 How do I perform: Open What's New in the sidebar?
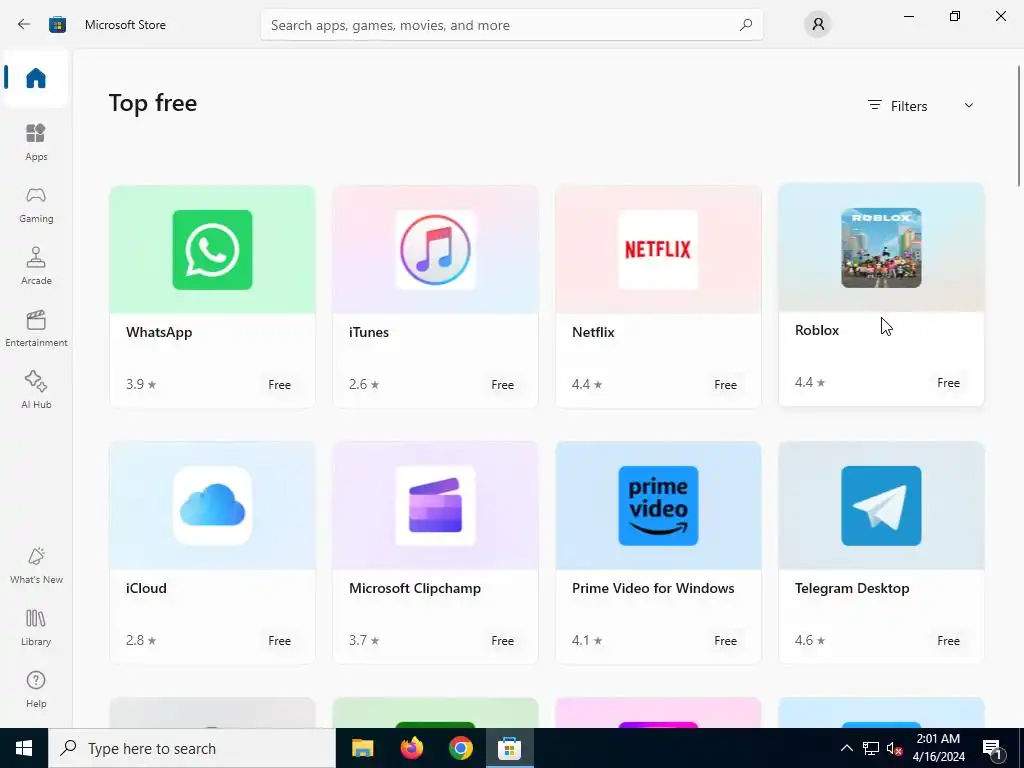coord(36,565)
